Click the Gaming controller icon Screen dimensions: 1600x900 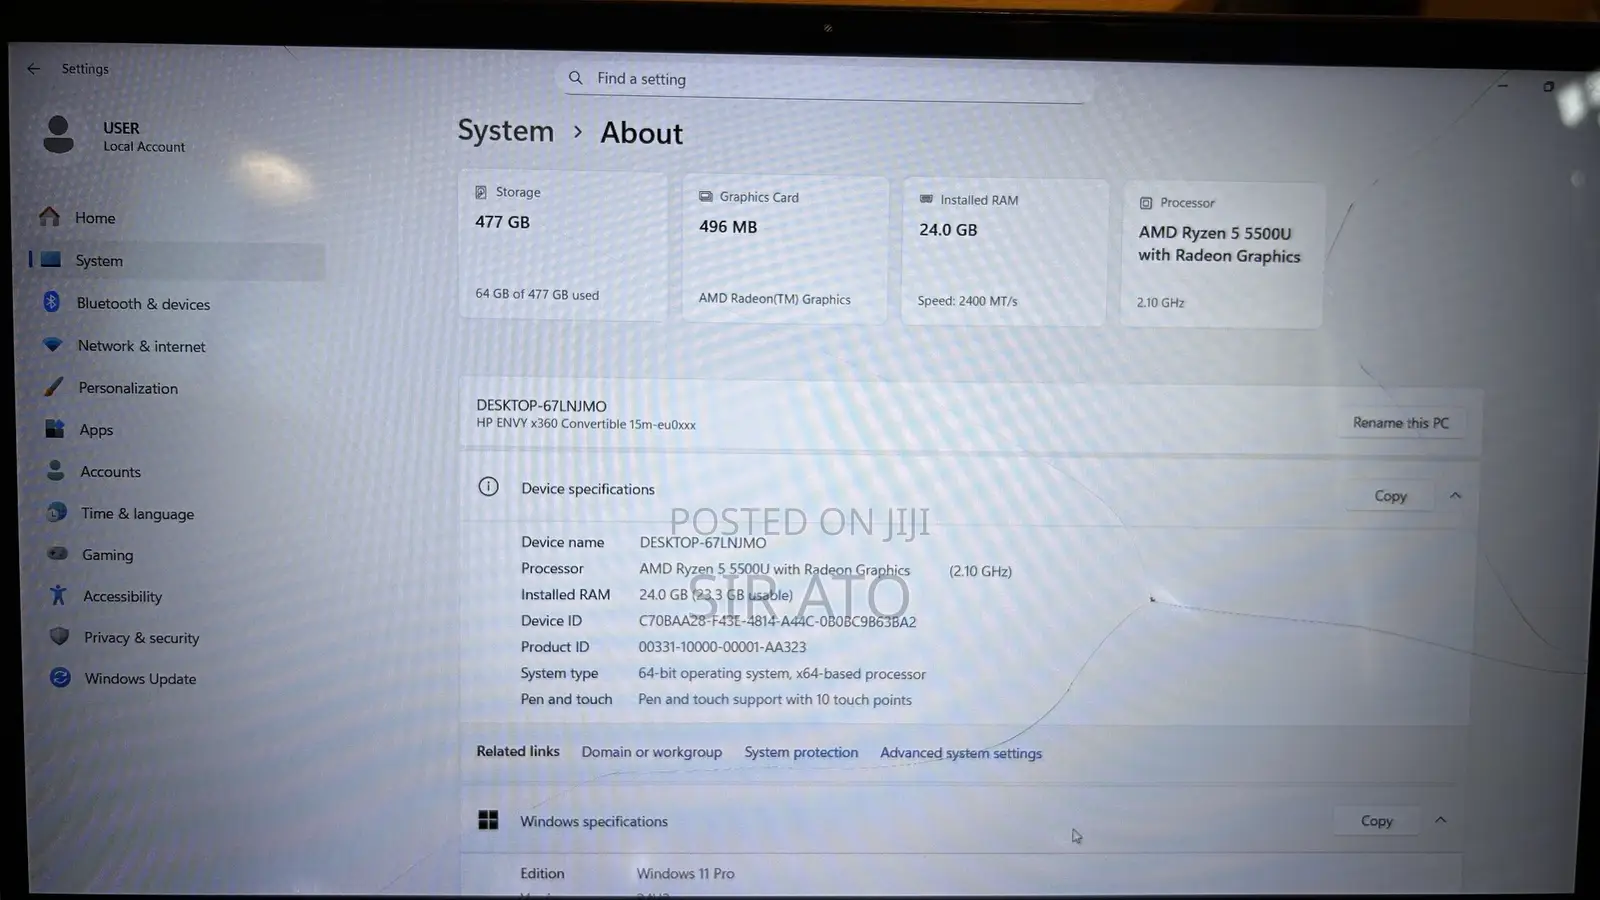[58, 553]
